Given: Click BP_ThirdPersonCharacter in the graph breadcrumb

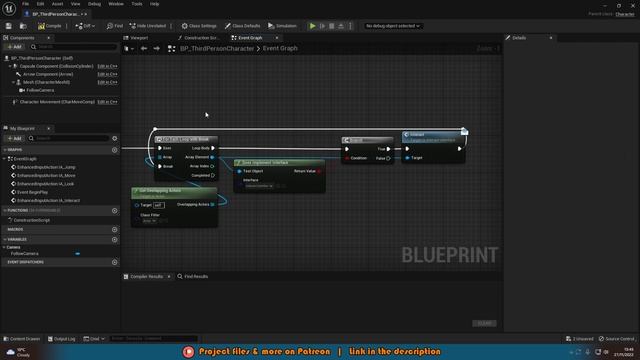Looking at the screenshot, I should [217, 49].
